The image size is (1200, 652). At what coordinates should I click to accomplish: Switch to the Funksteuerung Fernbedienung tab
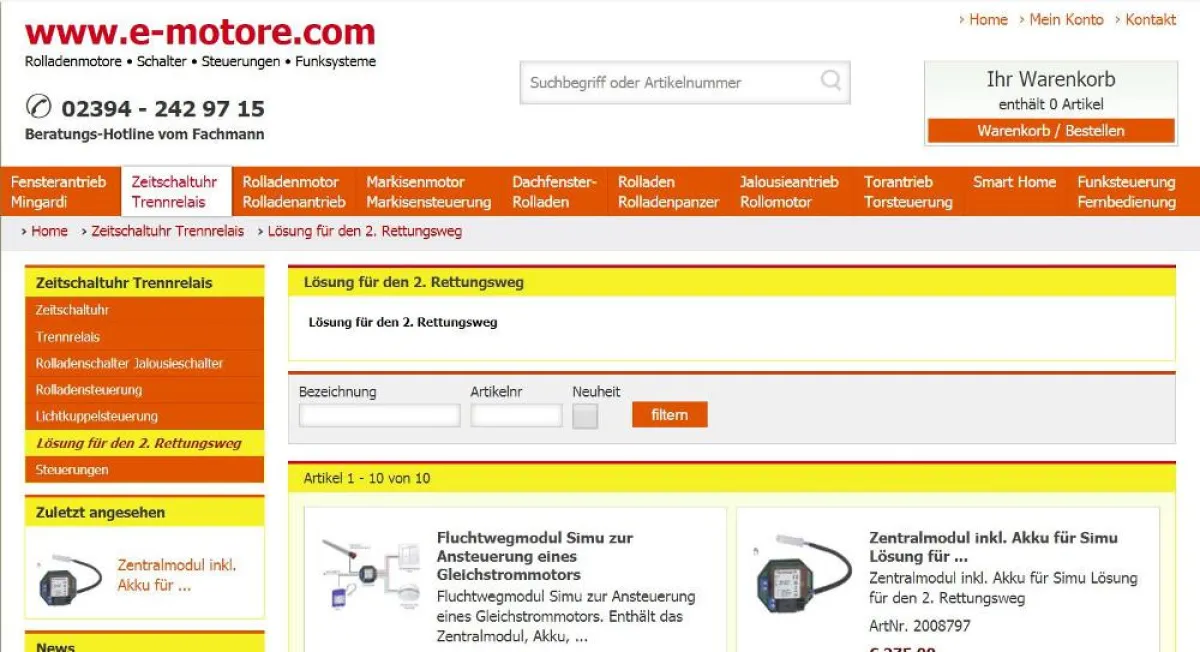click(x=1126, y=192)
